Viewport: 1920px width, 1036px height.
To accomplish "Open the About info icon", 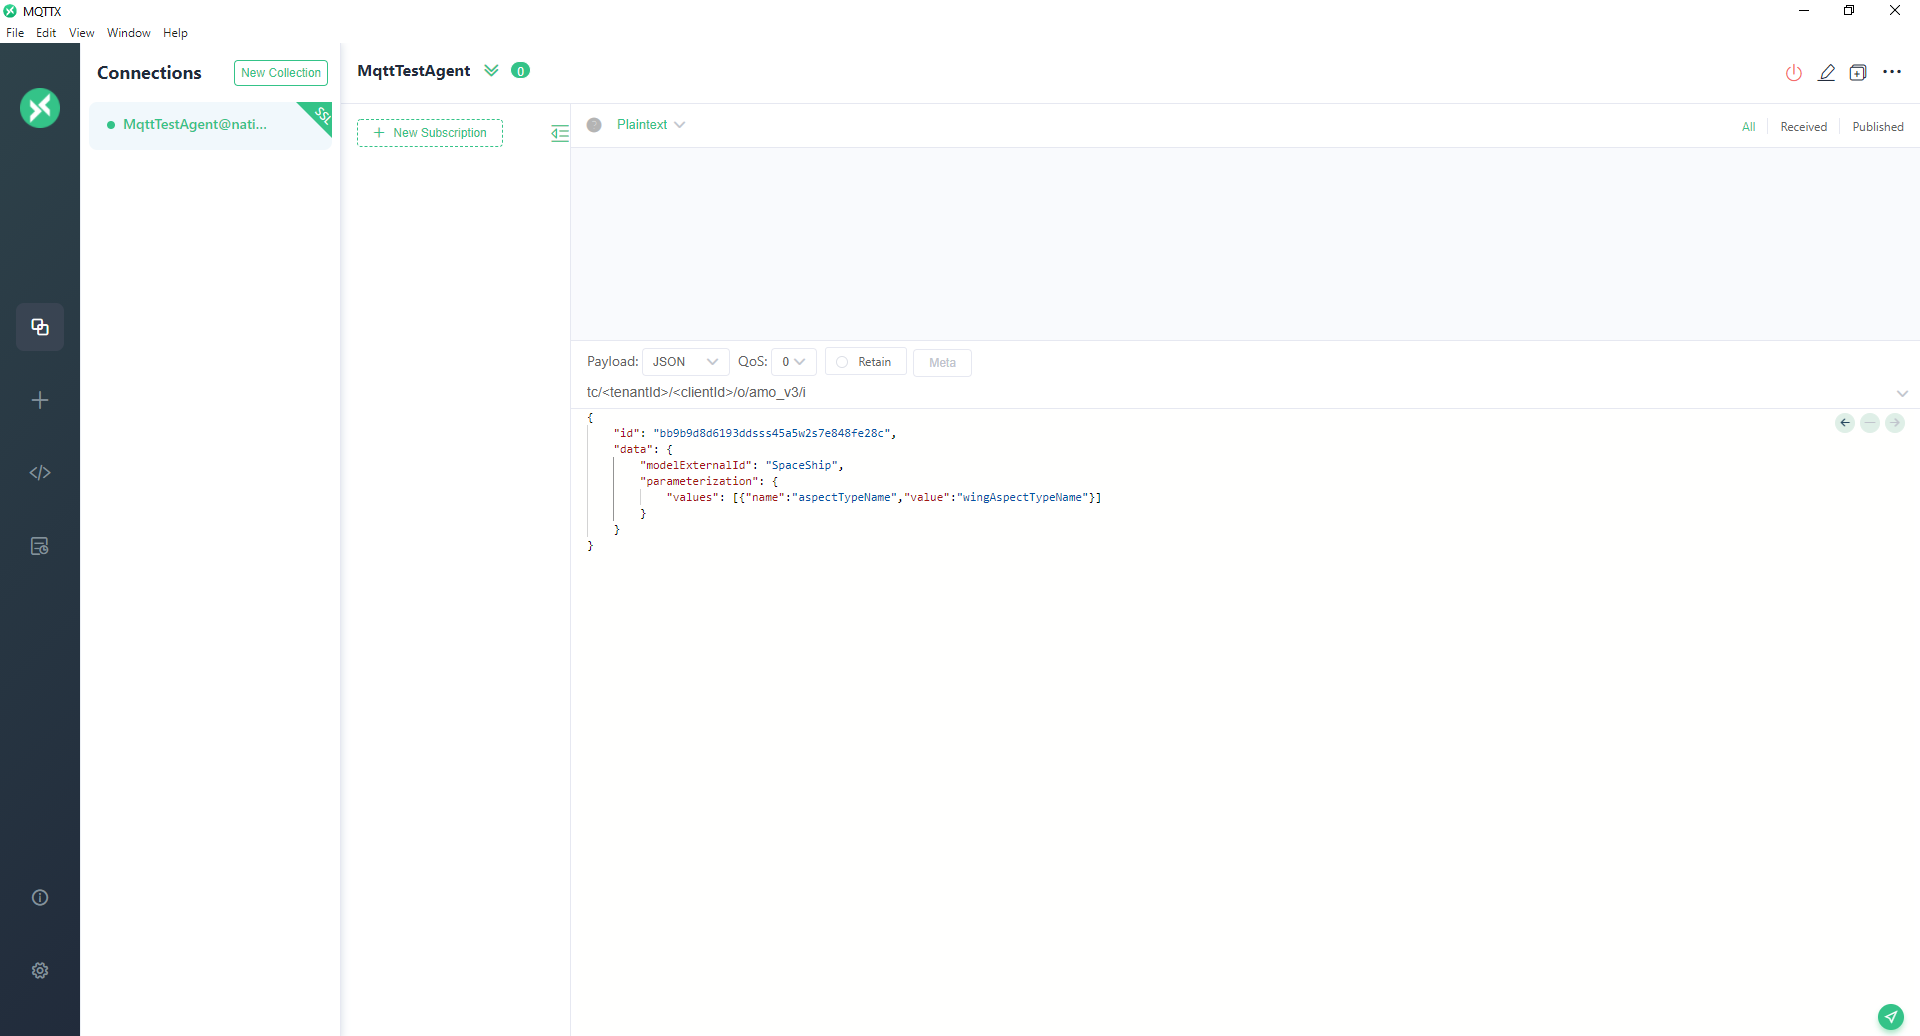I will tap(40, 898).
